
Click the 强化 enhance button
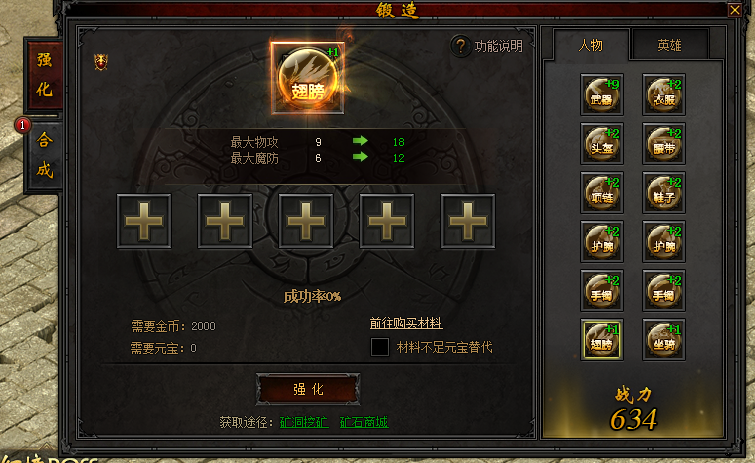pos(308,389)
